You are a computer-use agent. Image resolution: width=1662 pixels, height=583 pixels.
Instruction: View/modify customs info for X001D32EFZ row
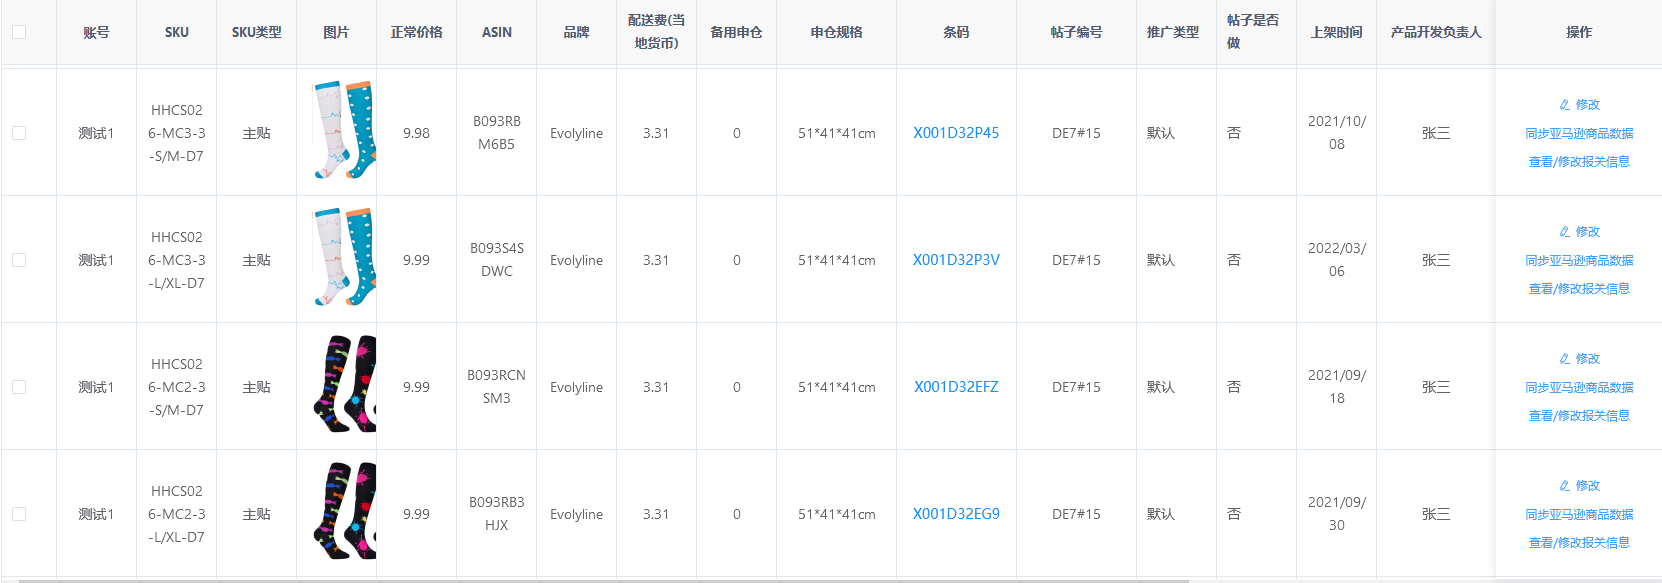pyautogui.click(x=1579, y=416)
